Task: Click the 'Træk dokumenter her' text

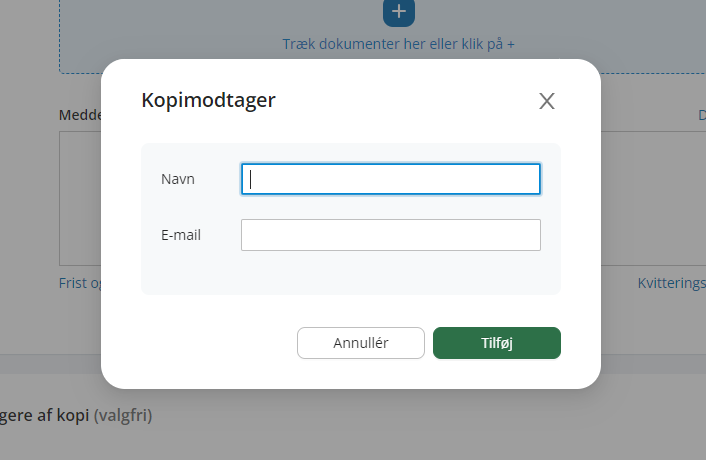Action: [398, 44]
